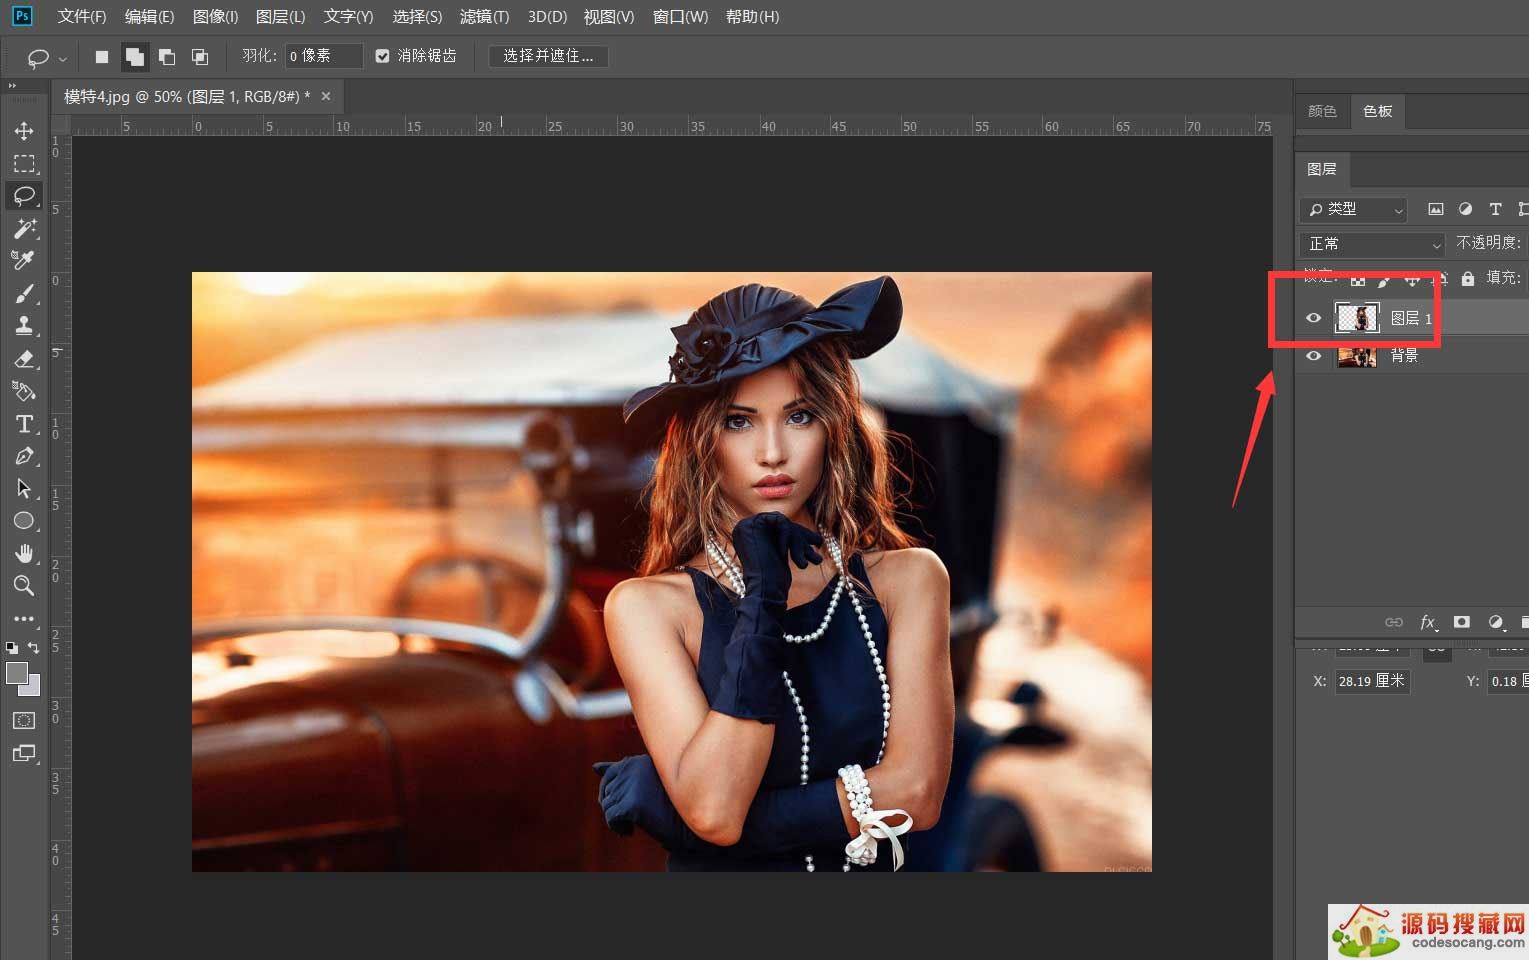Open the 滤镜(T) menu

click(484, 17)
